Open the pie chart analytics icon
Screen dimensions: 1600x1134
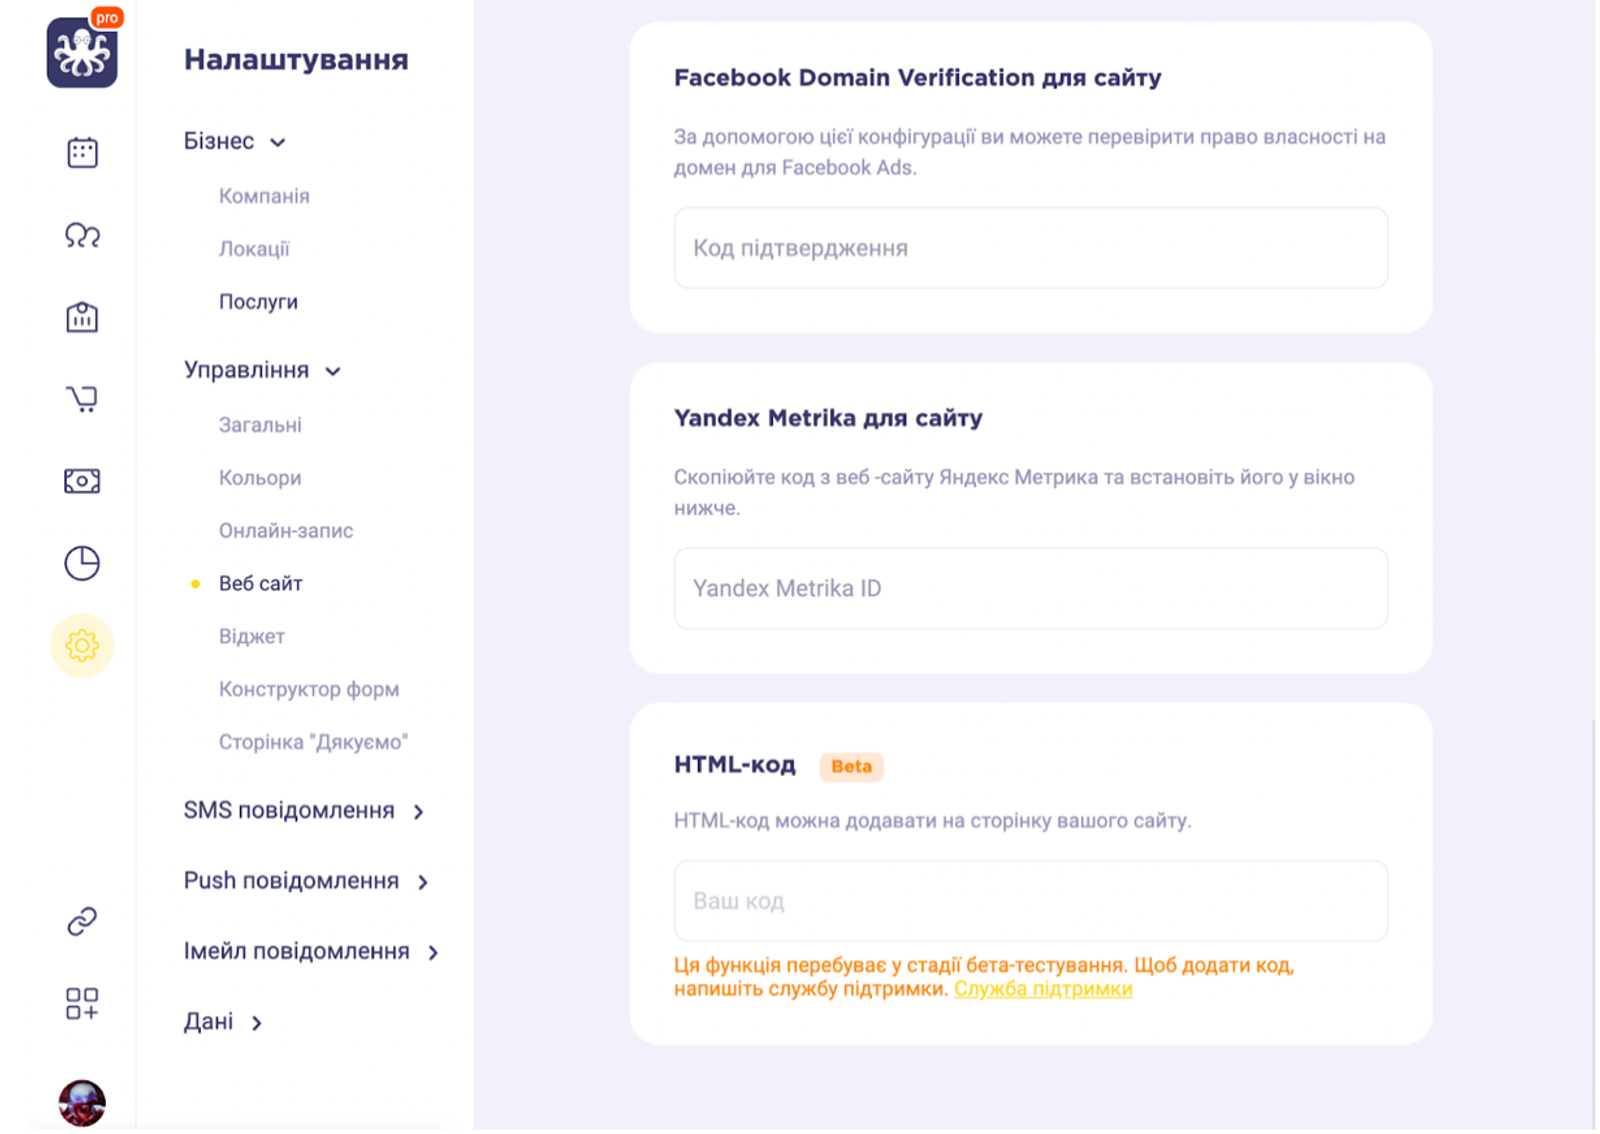coord(82,563)
